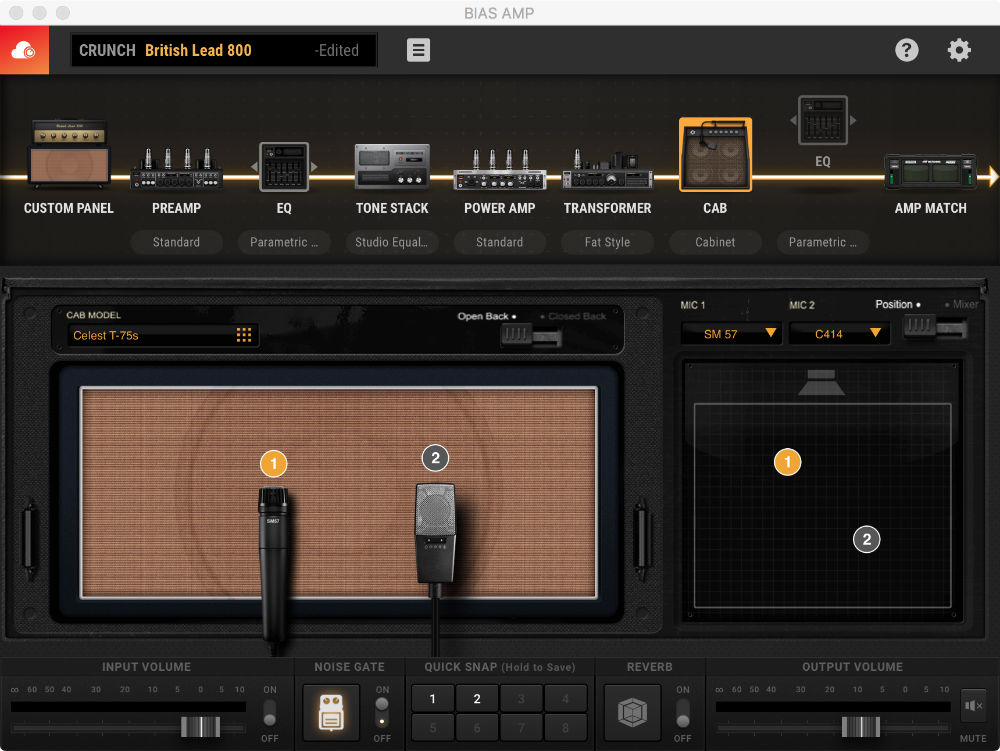Select the CUSTOM PANEL block
Viewport: 1000px width, 751px height.
[68, 150]
